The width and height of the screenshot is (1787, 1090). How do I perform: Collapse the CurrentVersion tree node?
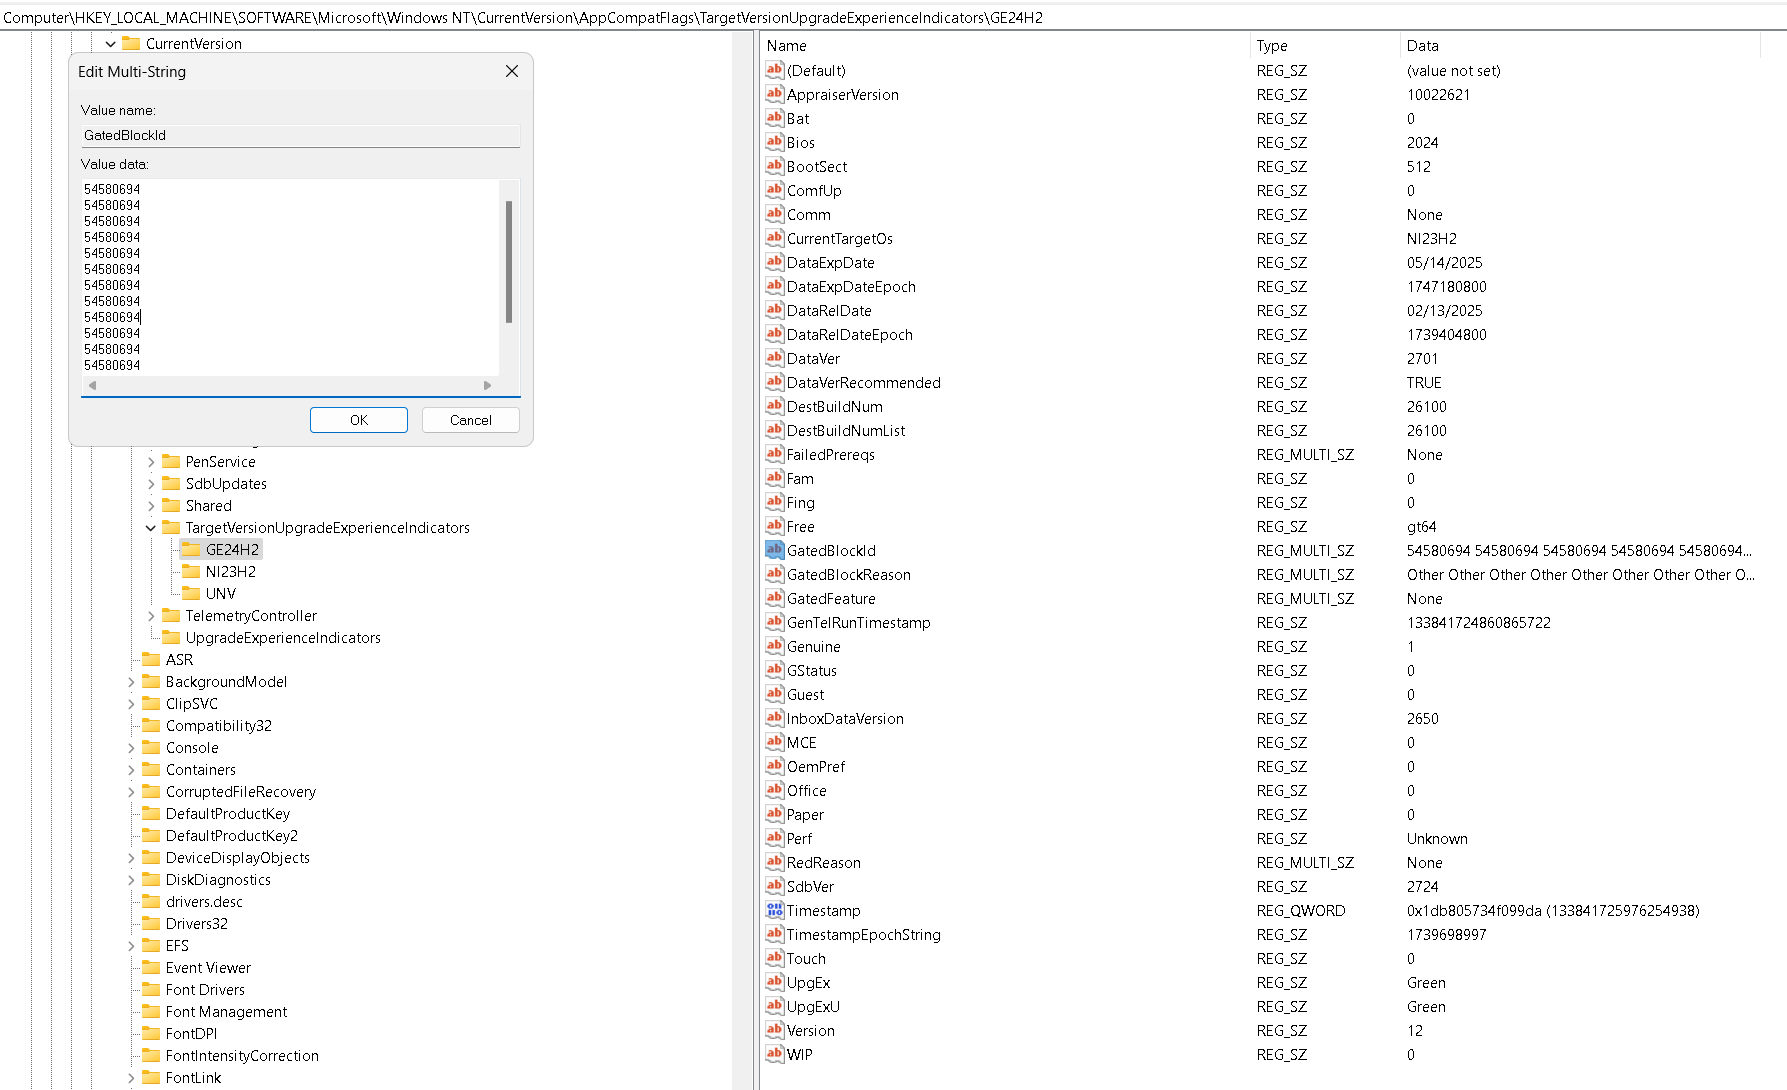(x=110, y=44)
